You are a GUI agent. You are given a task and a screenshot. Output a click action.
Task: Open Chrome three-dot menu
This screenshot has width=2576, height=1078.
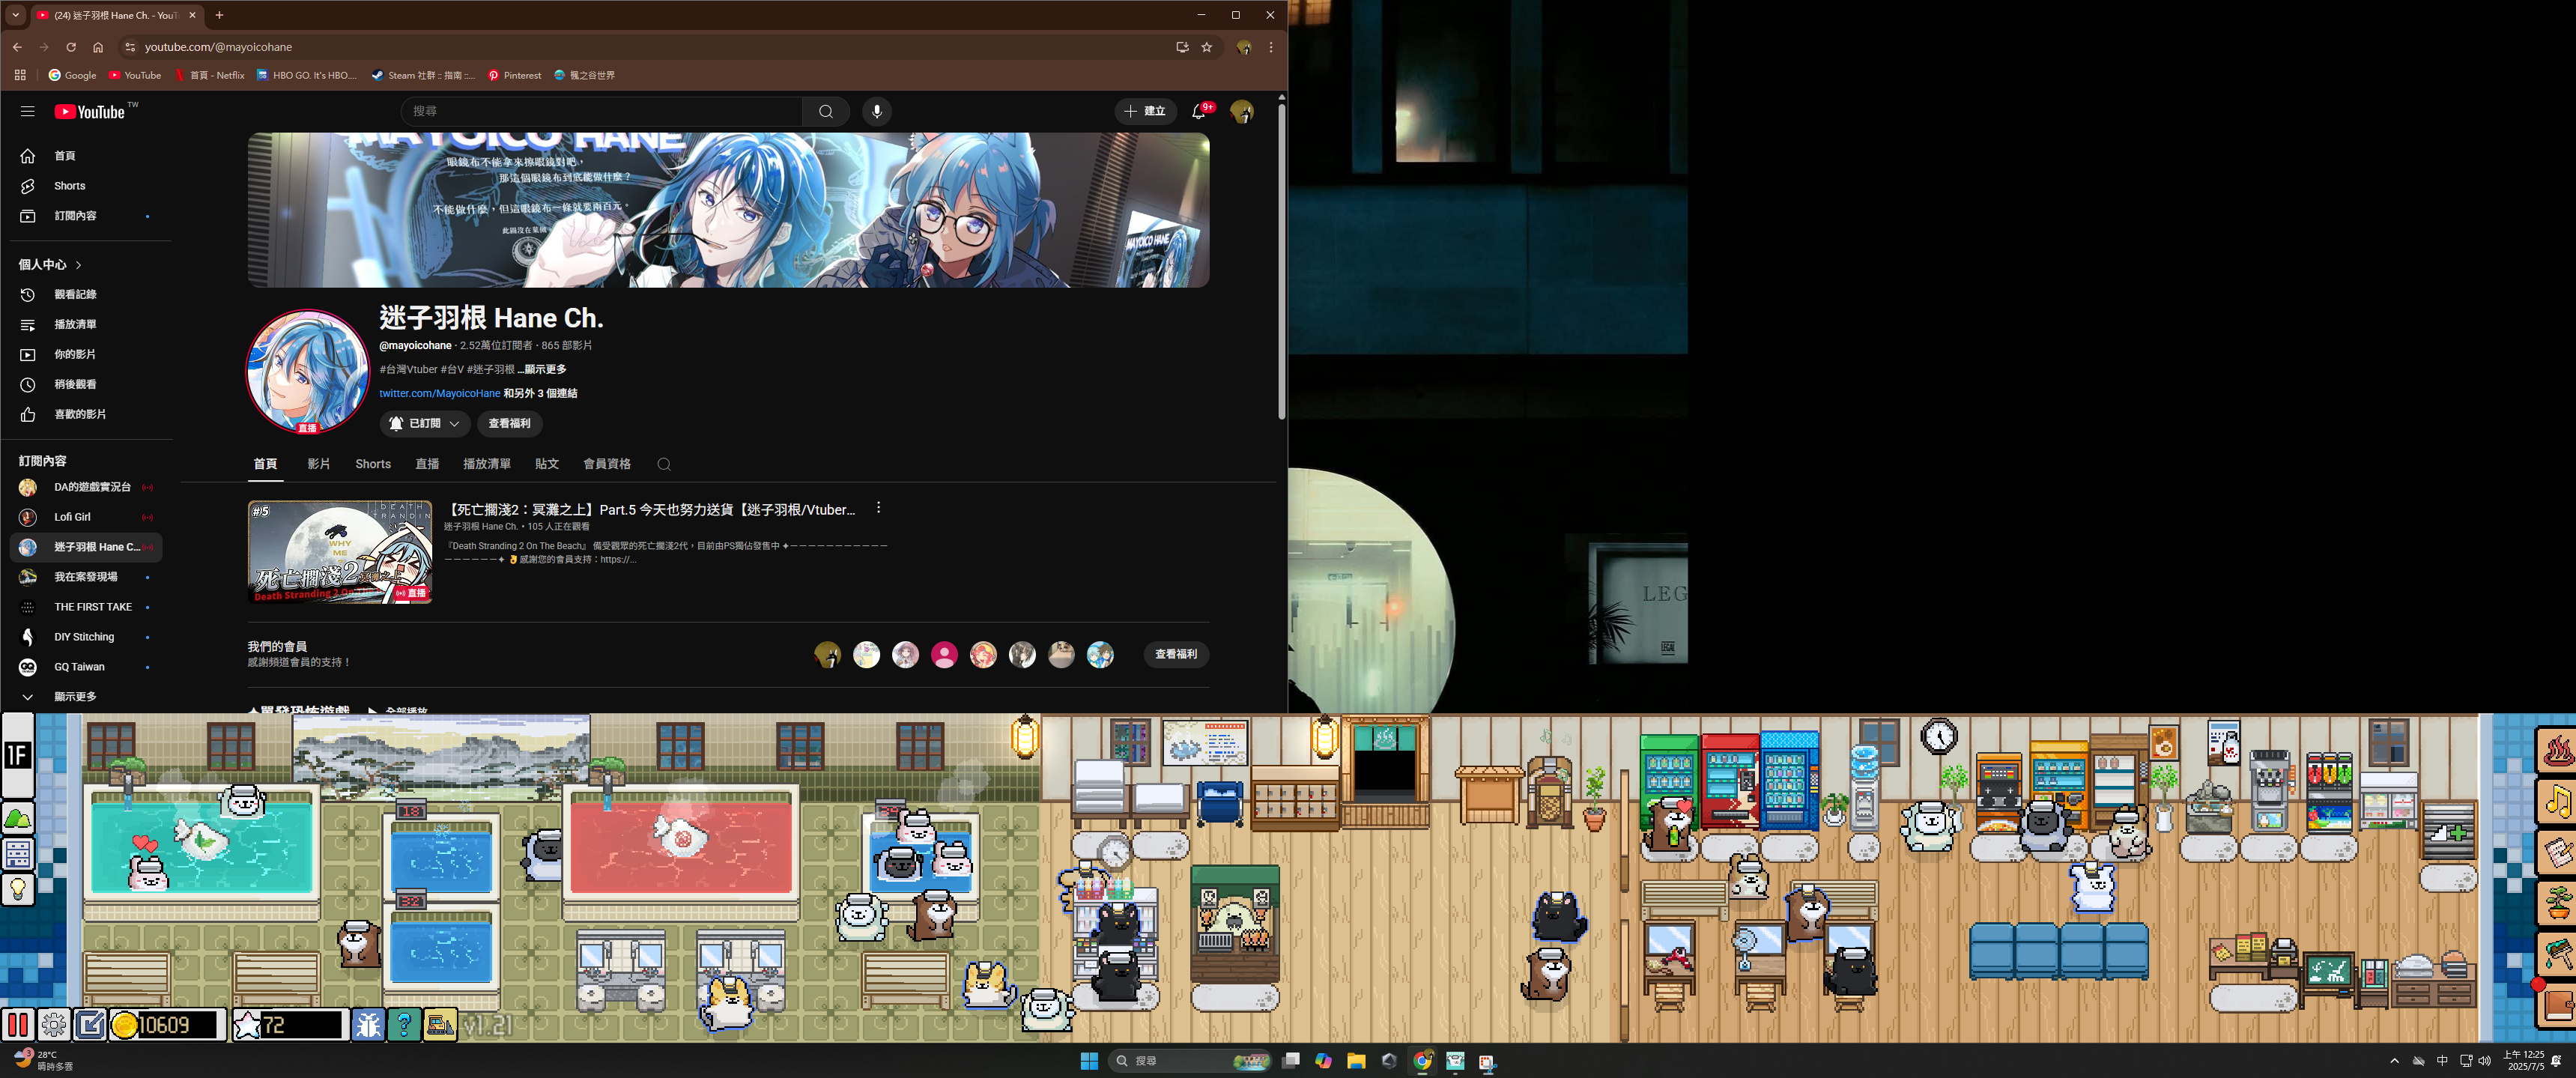click(x=1271, y=47)
